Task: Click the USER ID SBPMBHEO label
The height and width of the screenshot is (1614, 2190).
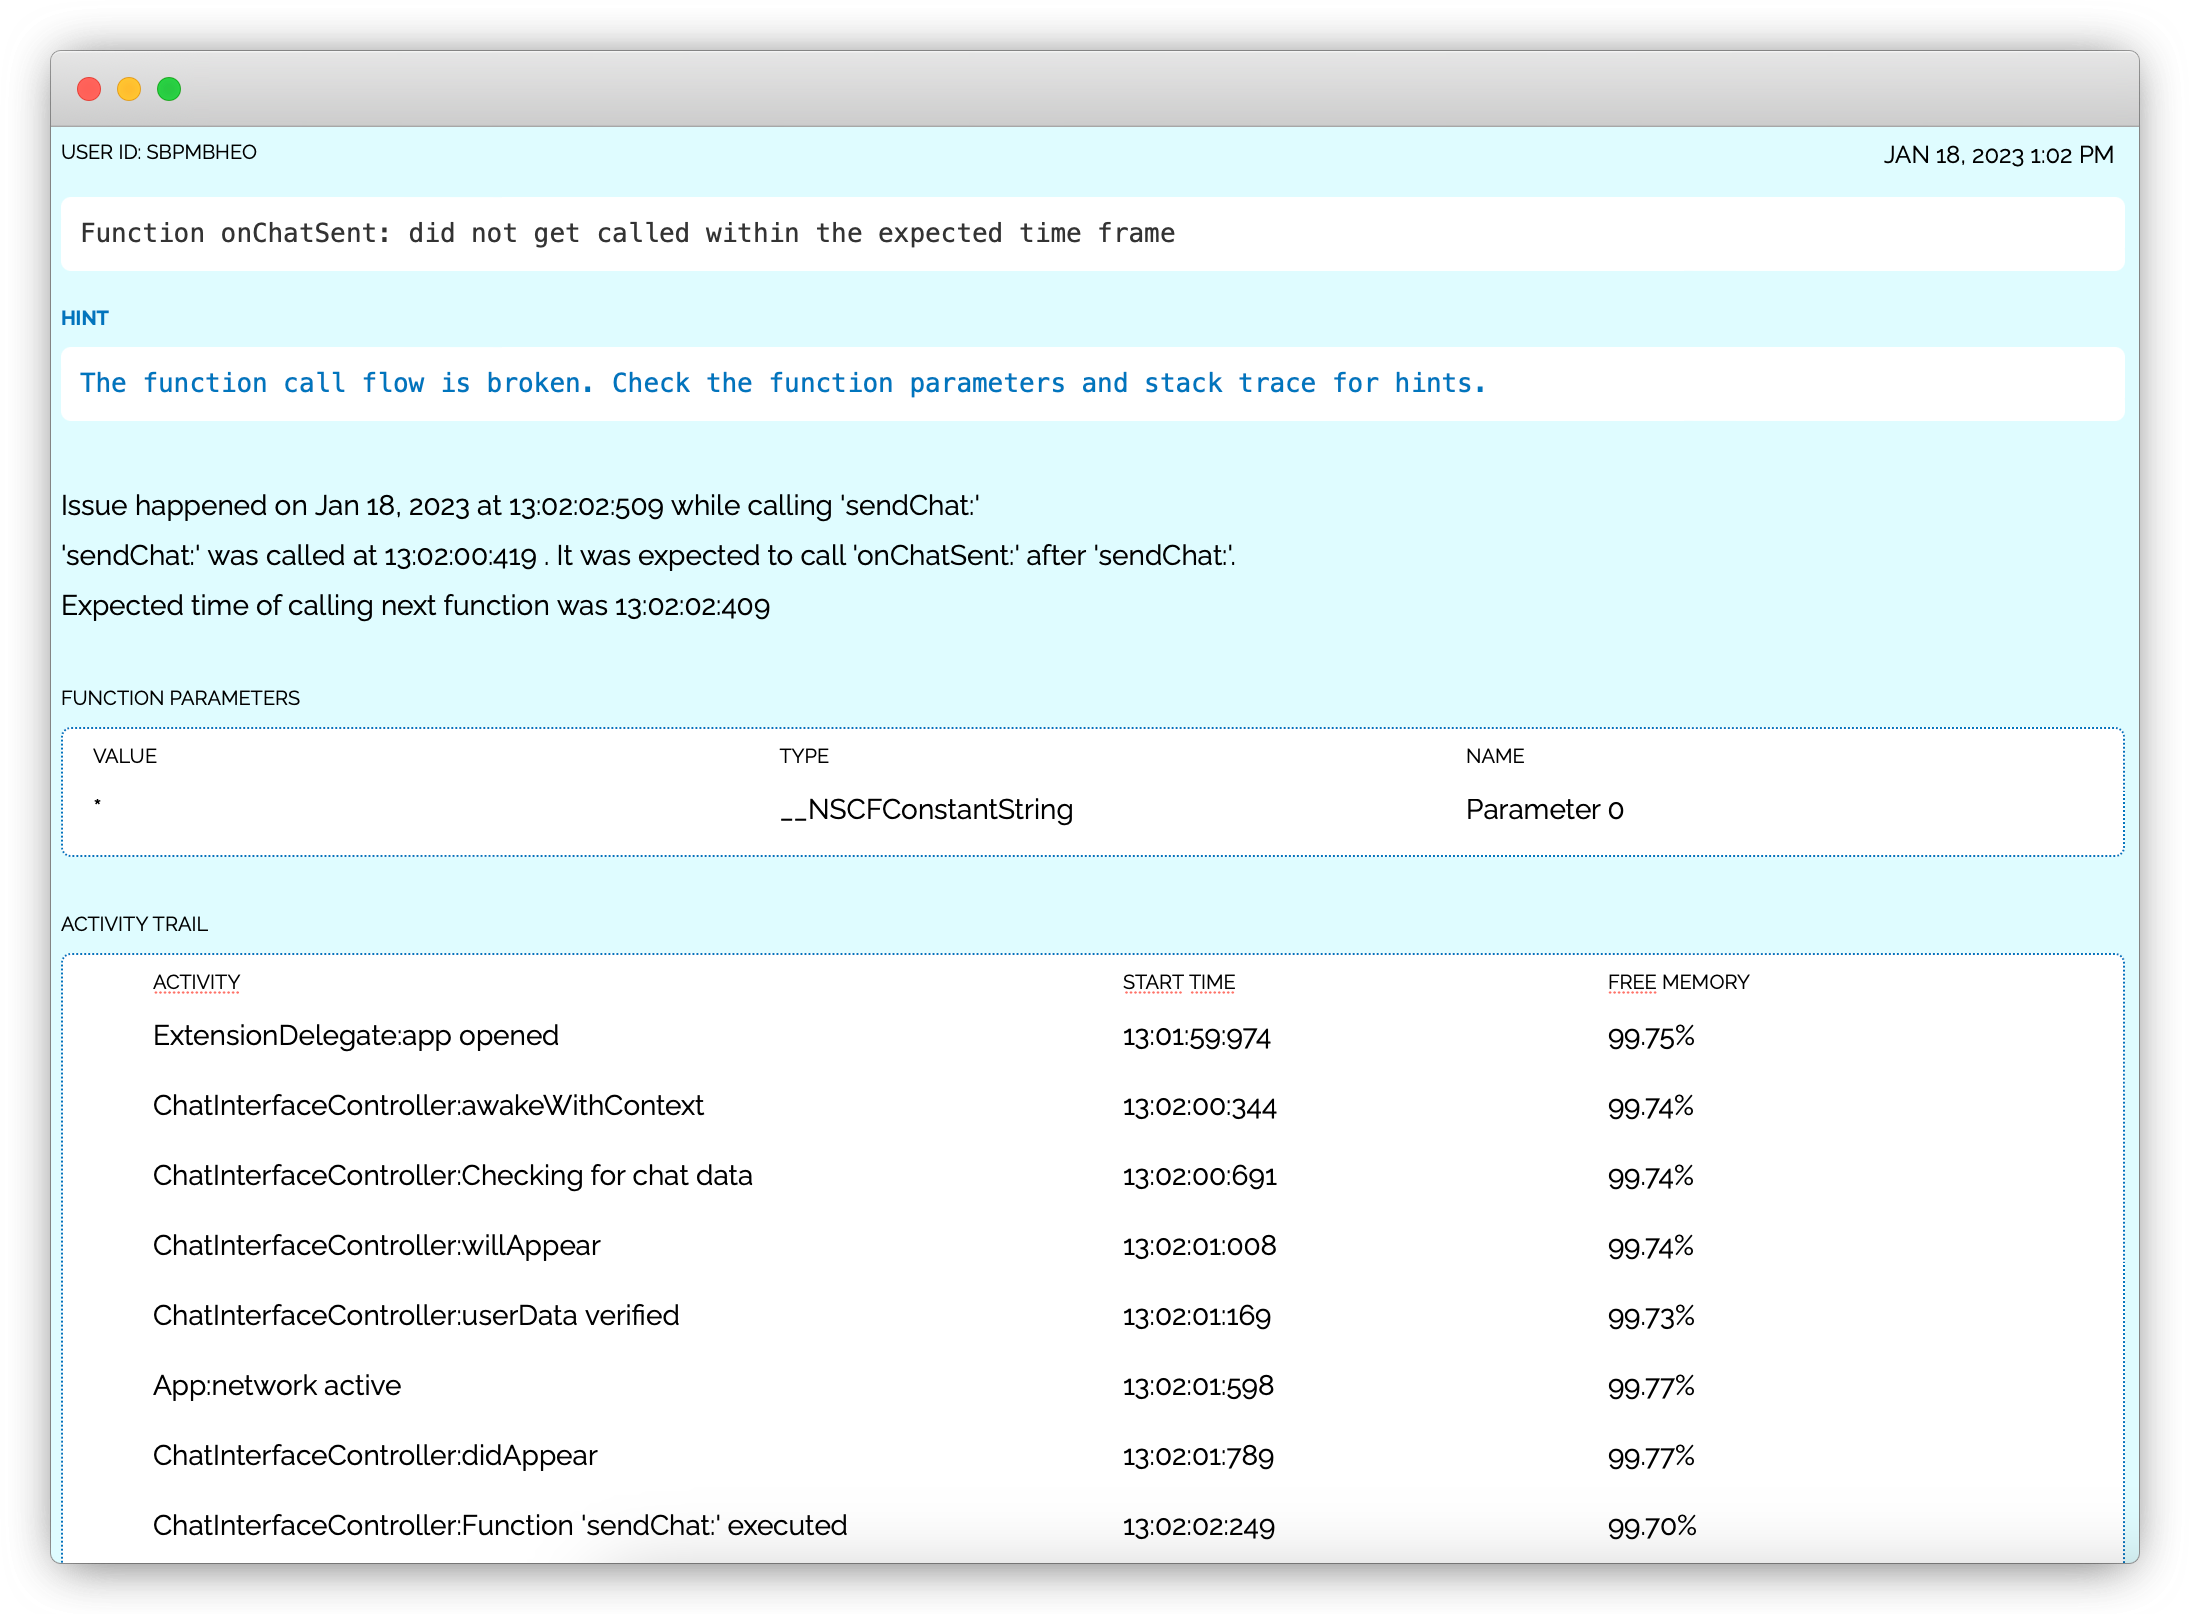Action: (158, 153)
